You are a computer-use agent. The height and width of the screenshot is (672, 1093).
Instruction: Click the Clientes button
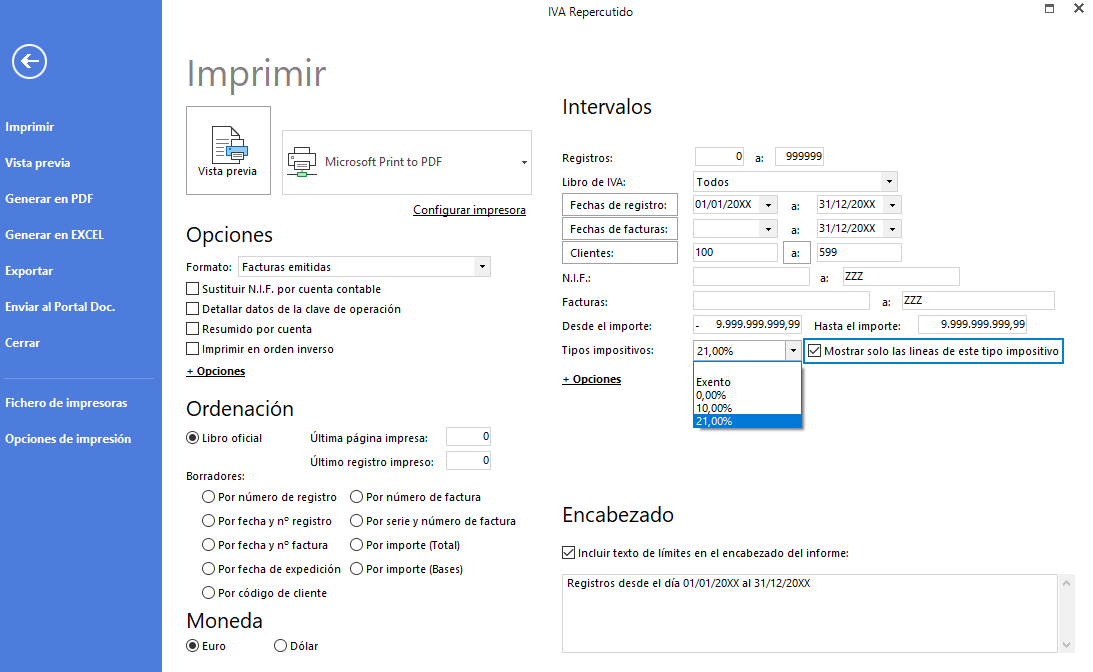[620, 253]
